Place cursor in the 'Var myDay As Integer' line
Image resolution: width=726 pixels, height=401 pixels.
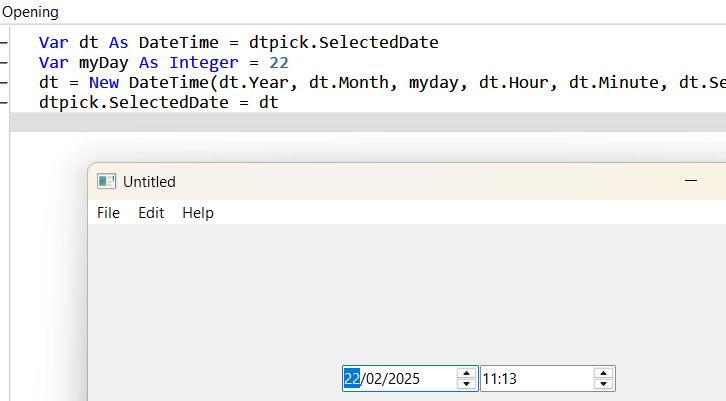coord(163,63)
